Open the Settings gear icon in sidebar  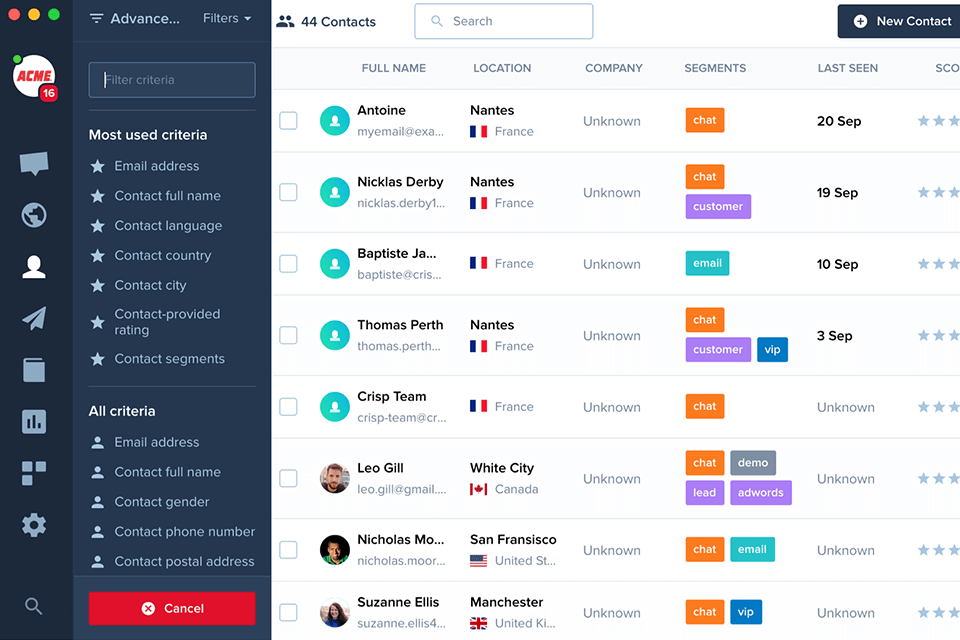click(x=34, y=525)
